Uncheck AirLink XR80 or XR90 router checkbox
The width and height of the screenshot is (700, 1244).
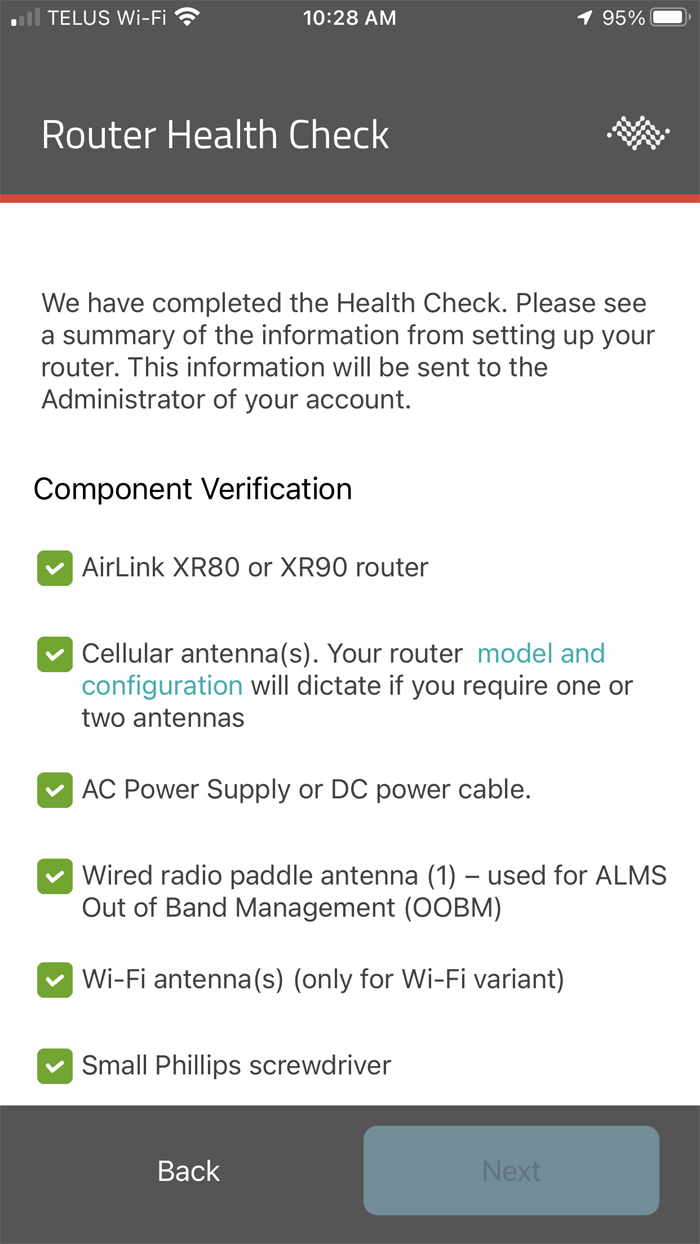(55, 568)
